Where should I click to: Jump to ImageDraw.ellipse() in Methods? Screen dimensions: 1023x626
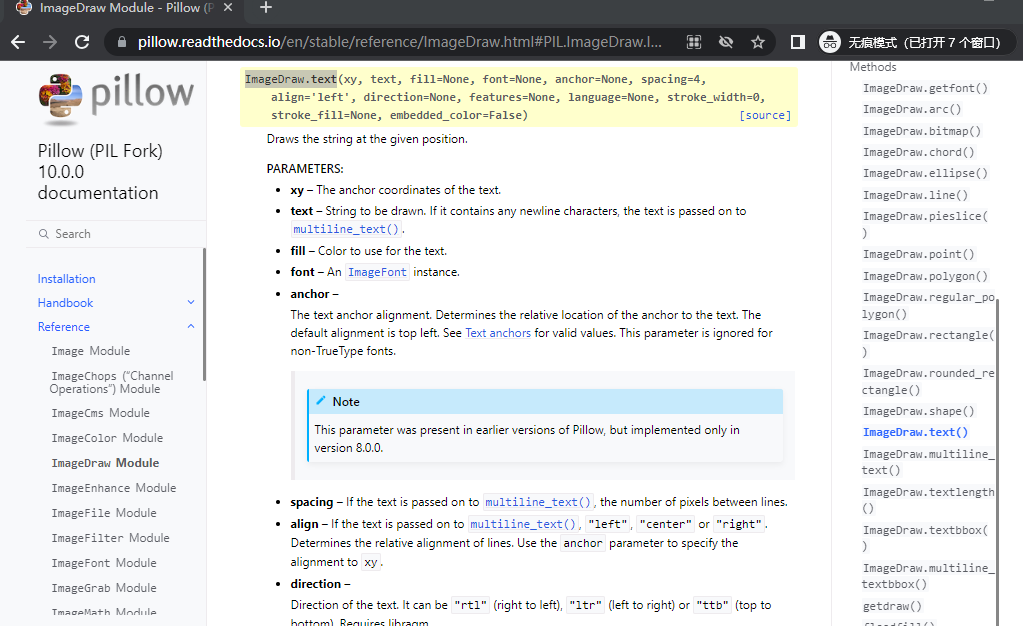pos(925,173)
